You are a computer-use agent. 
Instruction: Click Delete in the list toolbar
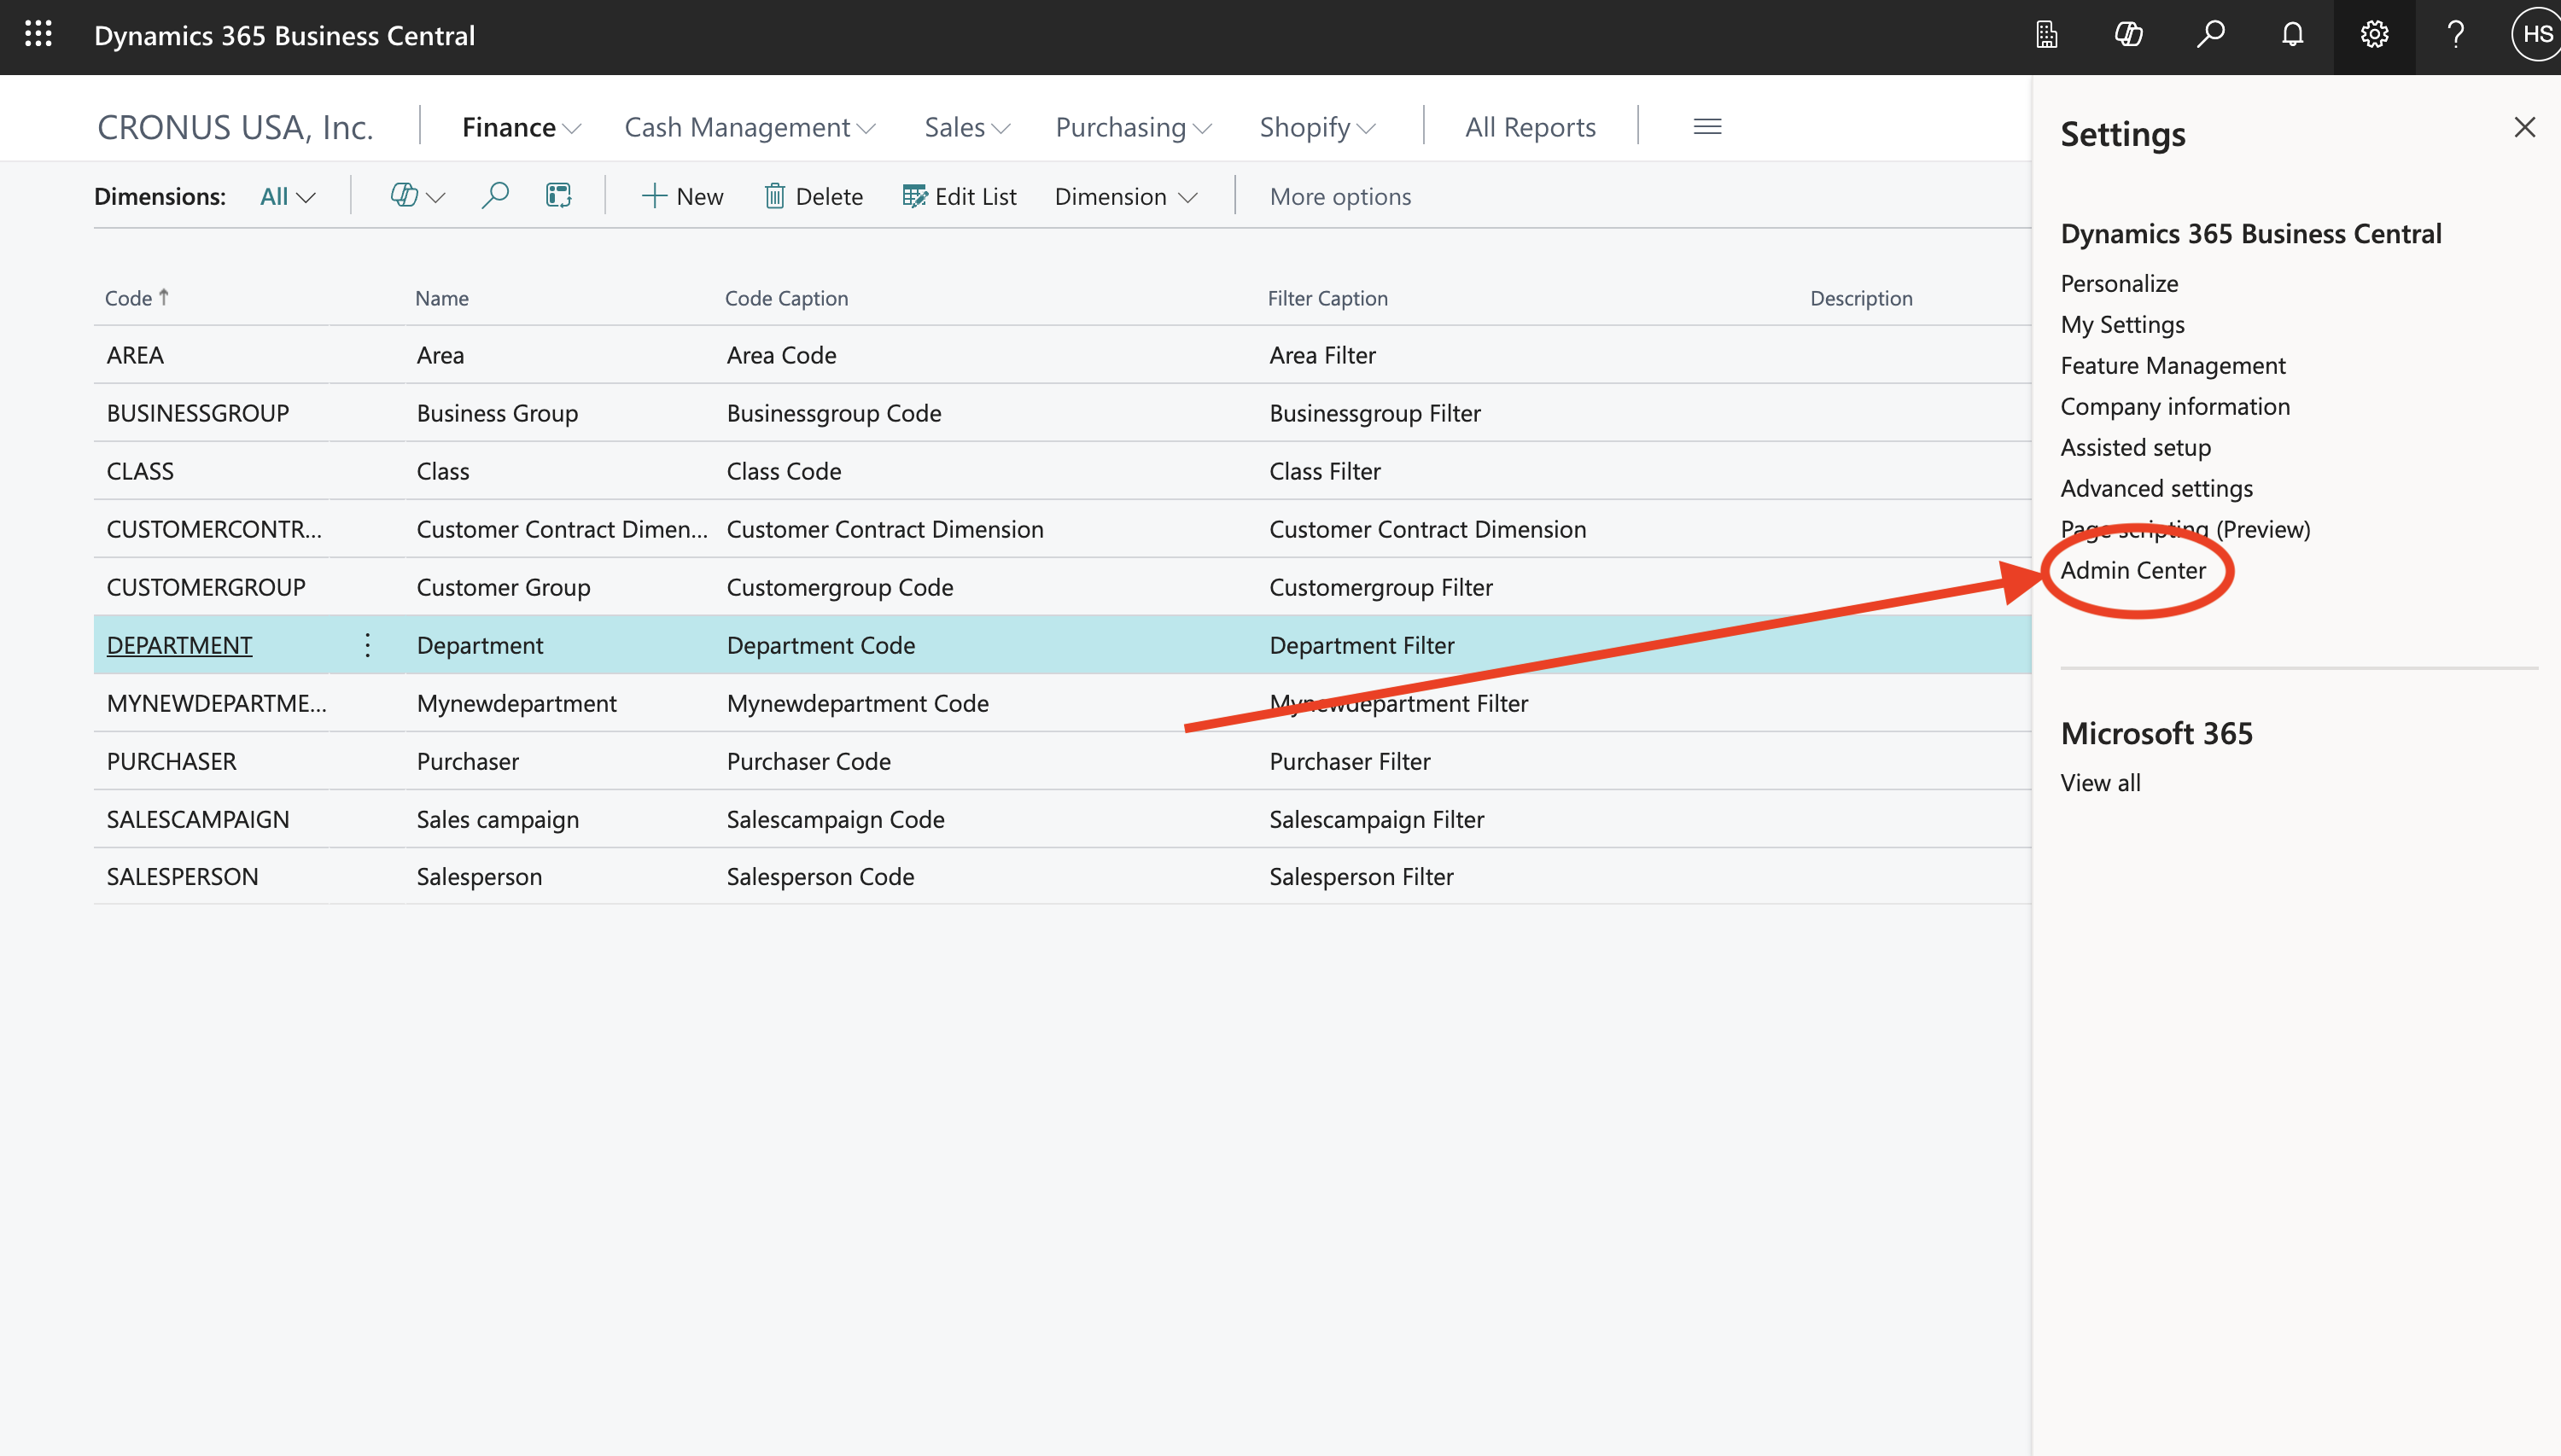[813, 197]
